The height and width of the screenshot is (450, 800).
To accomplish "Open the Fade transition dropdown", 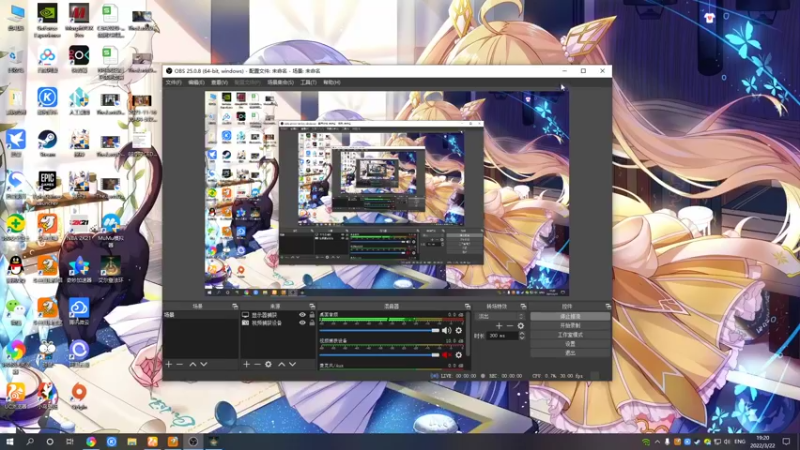I will [501, 316].
